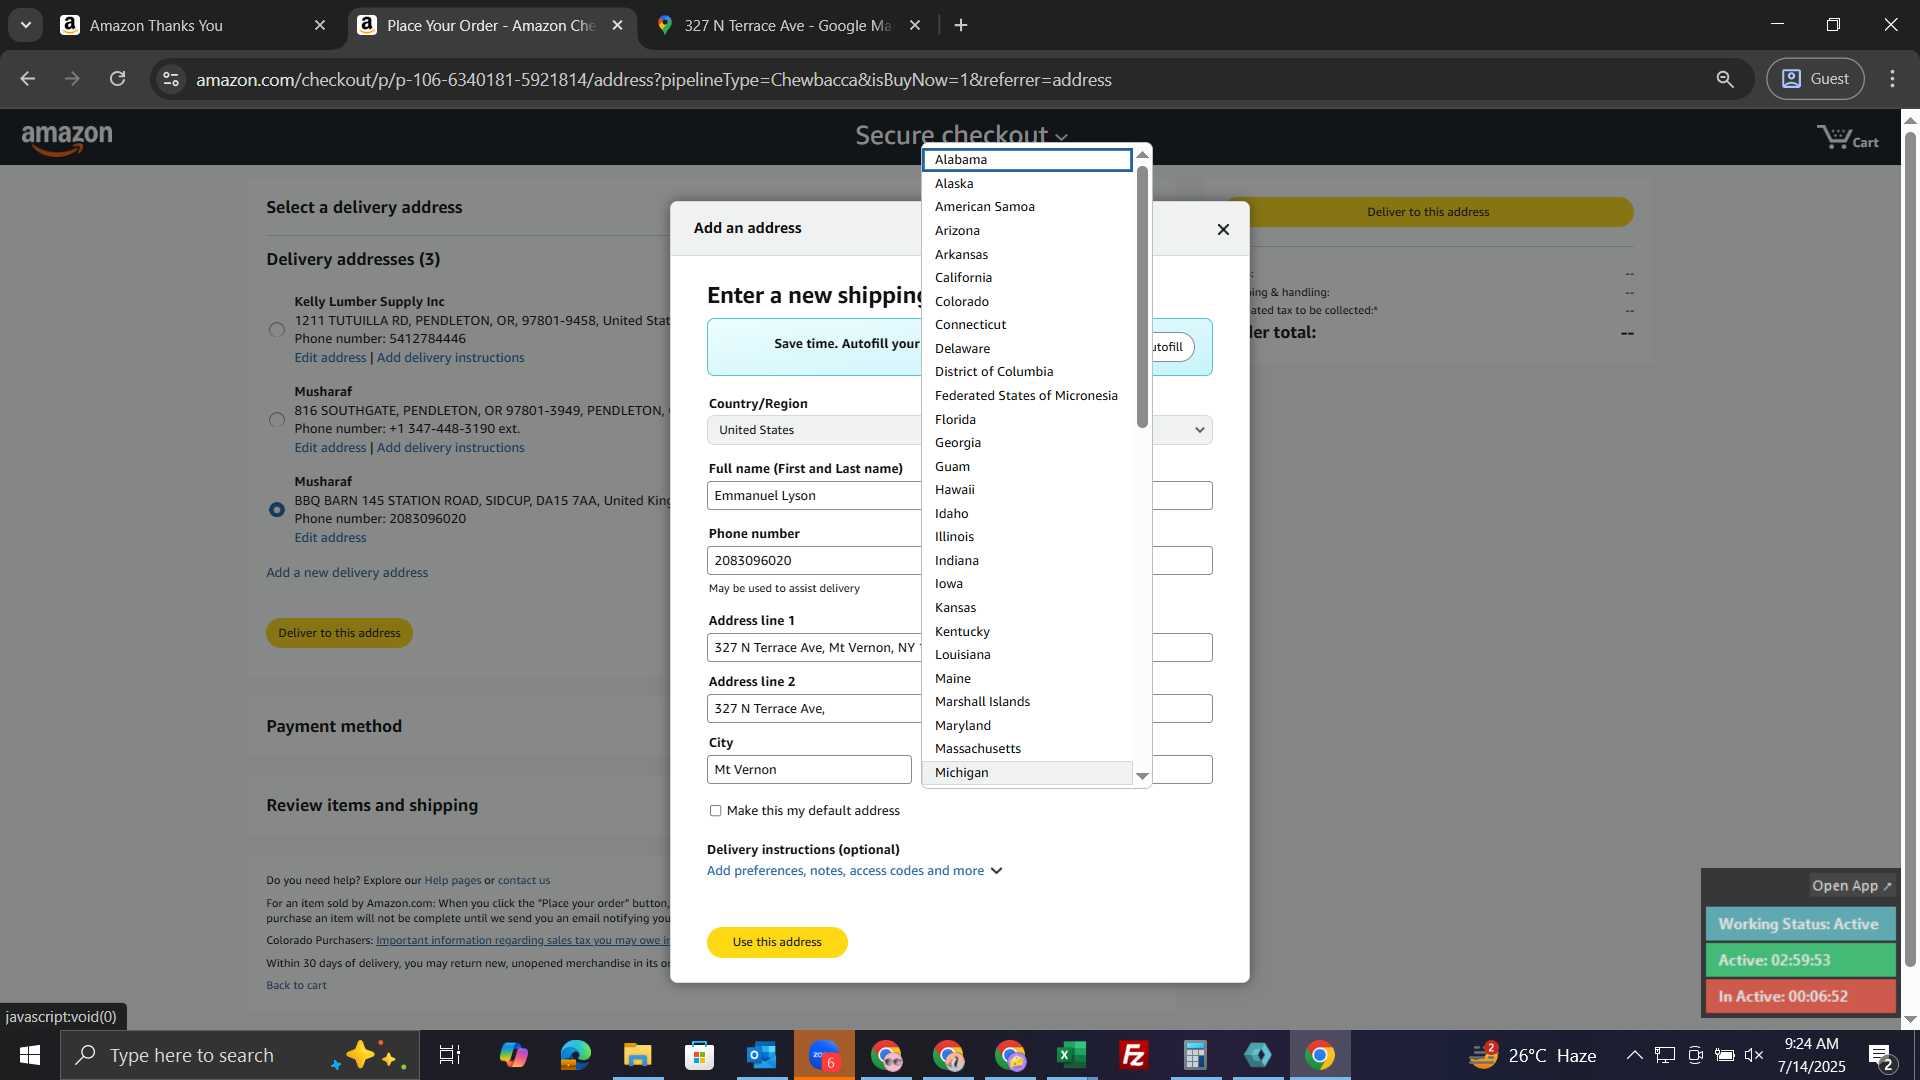Open File Explorer from taskbar
This screenshot has width=1920, height=1080.
637,1055
